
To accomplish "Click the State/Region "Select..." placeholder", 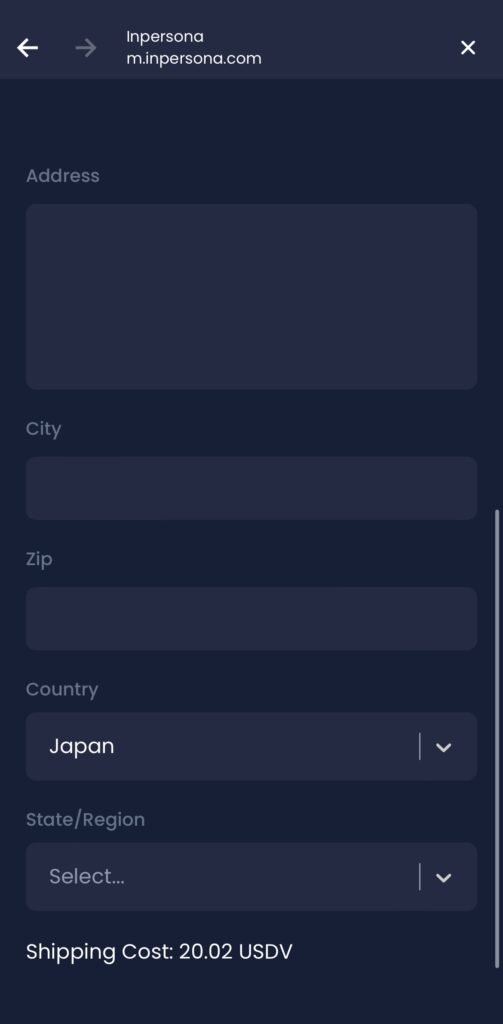I will click(x=87, y=876).
